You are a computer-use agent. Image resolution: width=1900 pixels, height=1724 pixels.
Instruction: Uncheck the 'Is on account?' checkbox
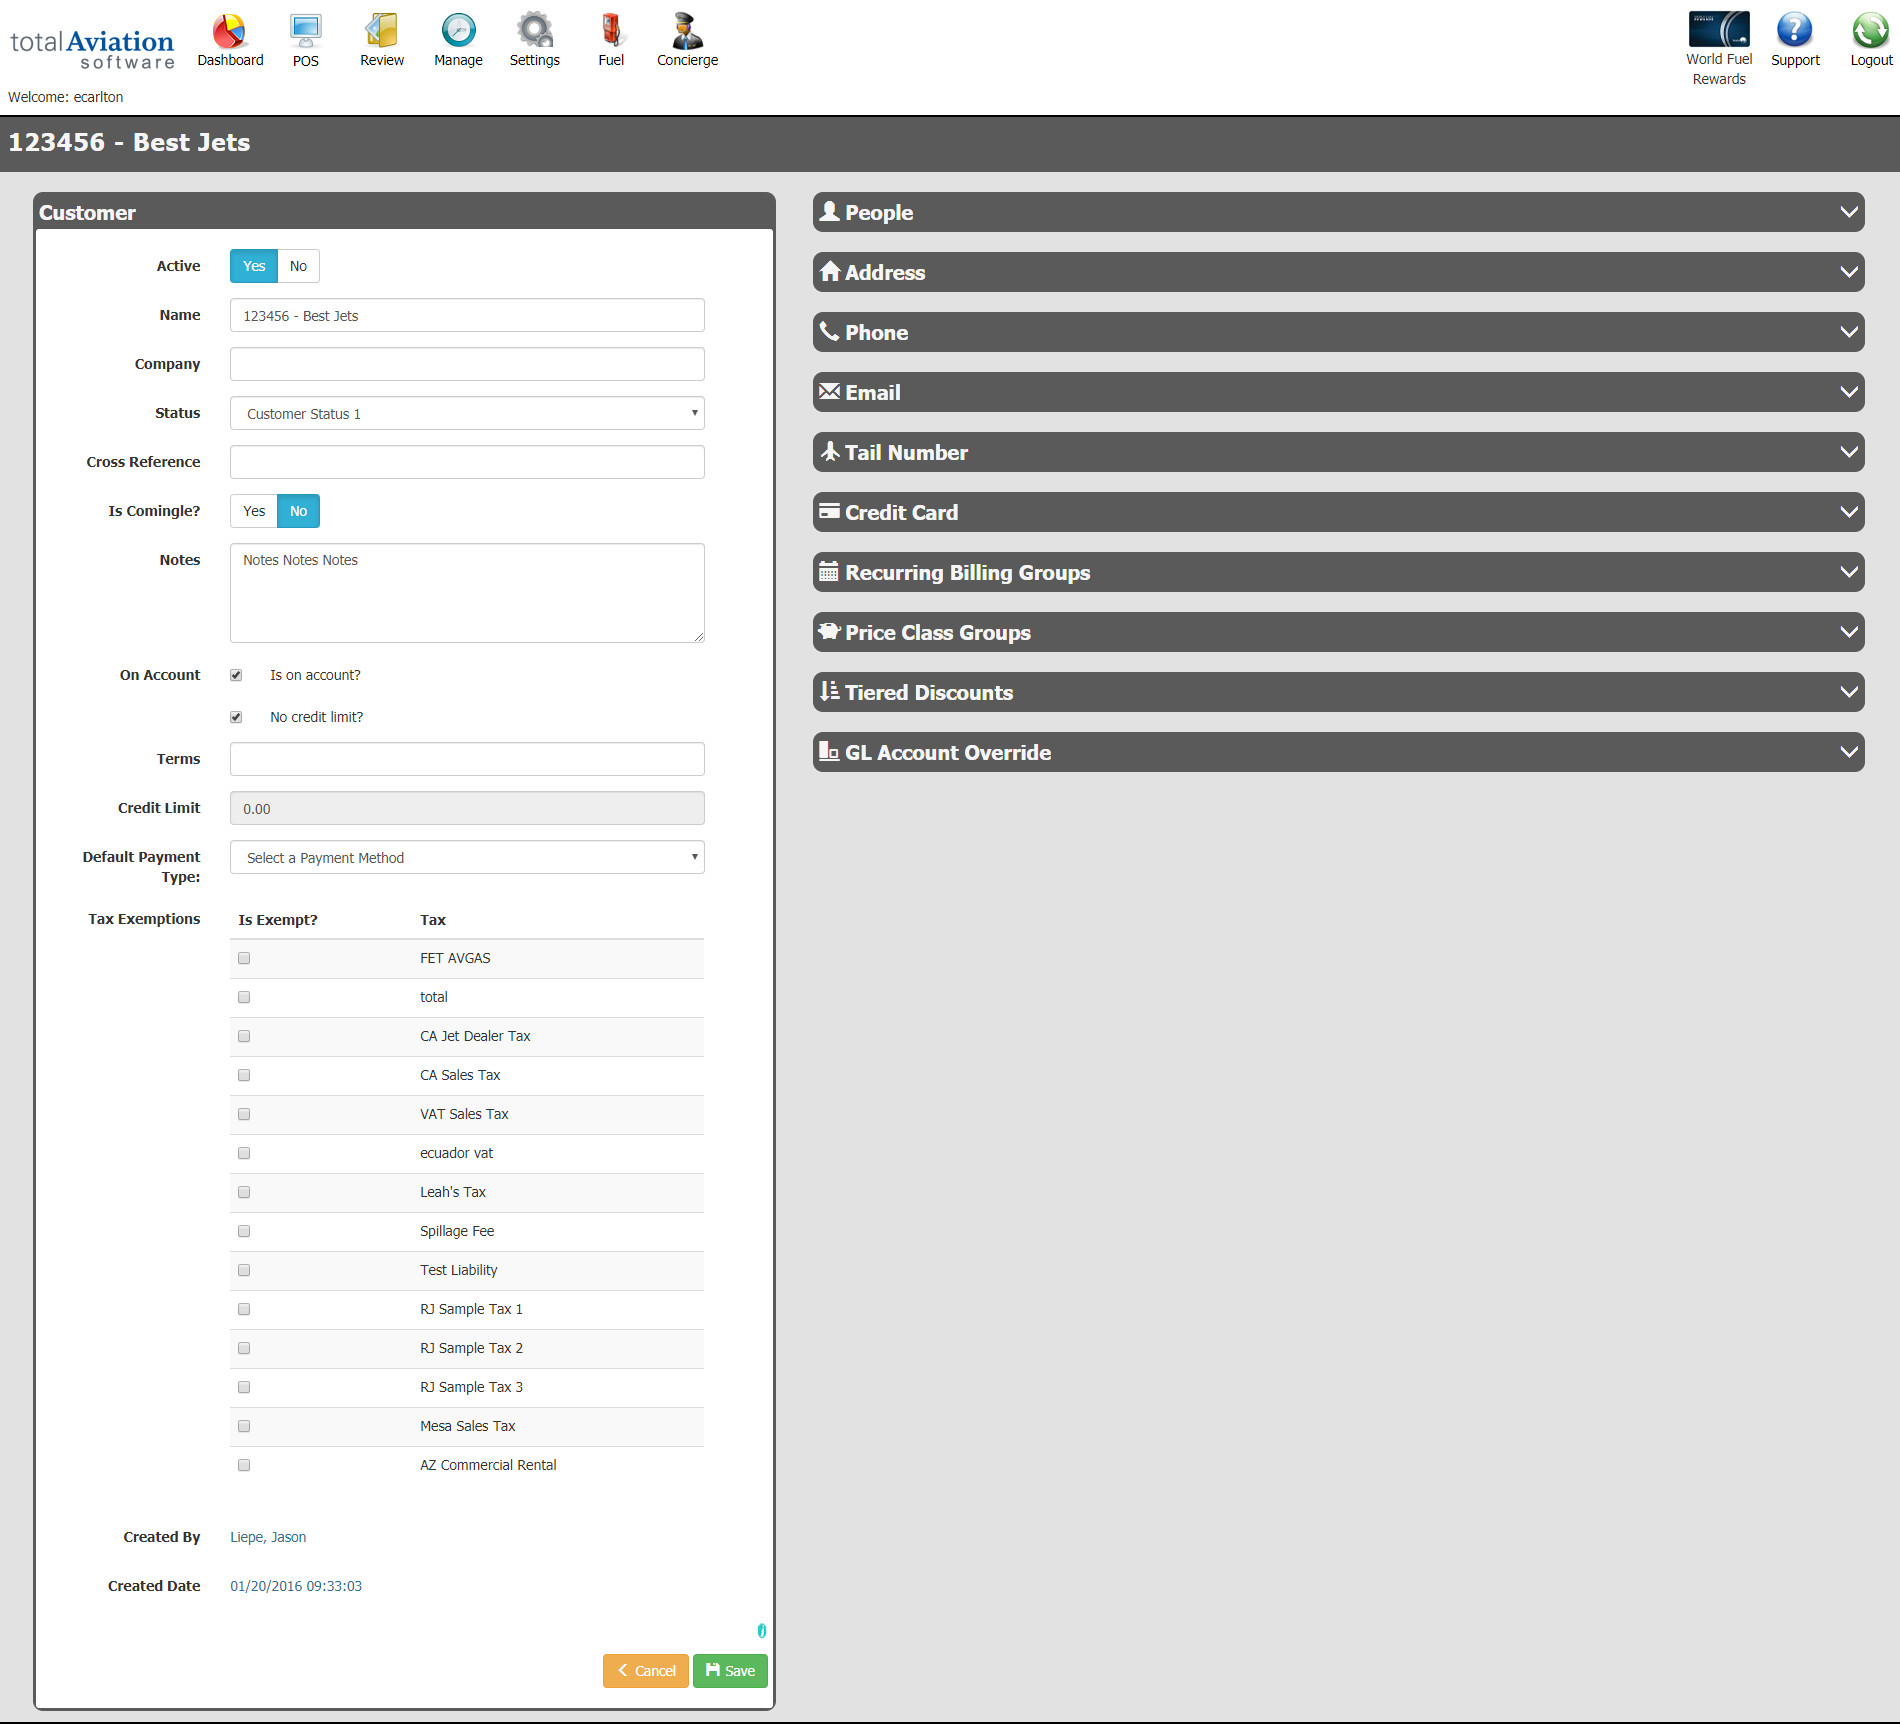point(236,675)
